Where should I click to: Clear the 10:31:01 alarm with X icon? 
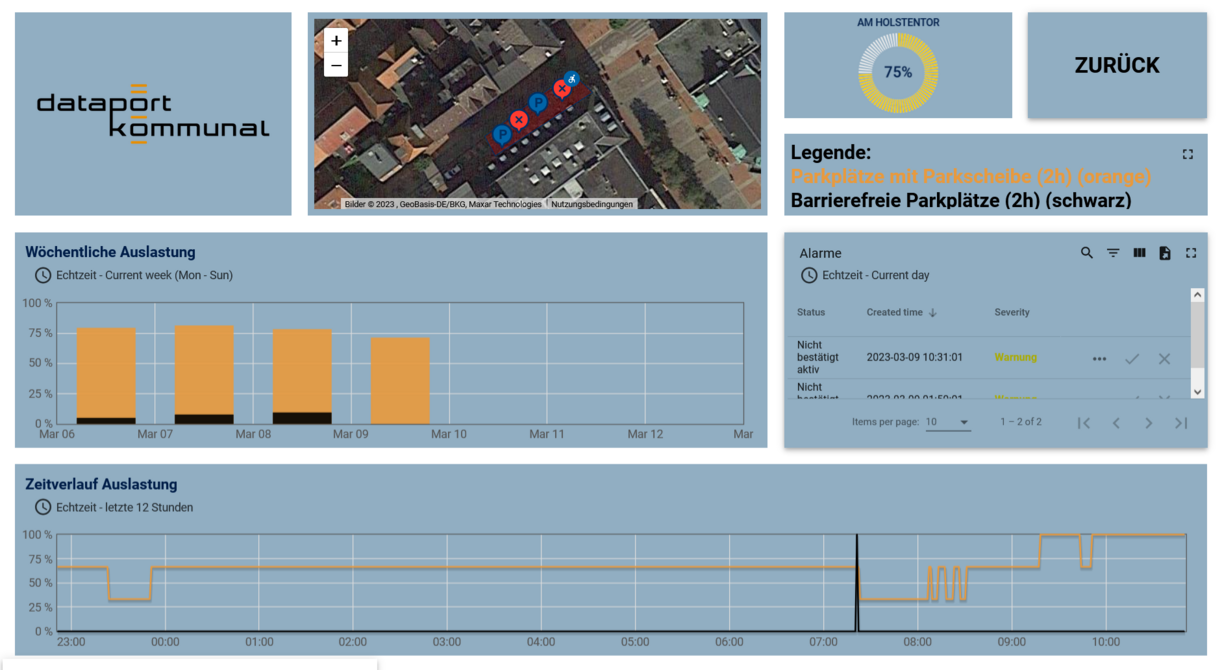click(x=1164, y=358)
